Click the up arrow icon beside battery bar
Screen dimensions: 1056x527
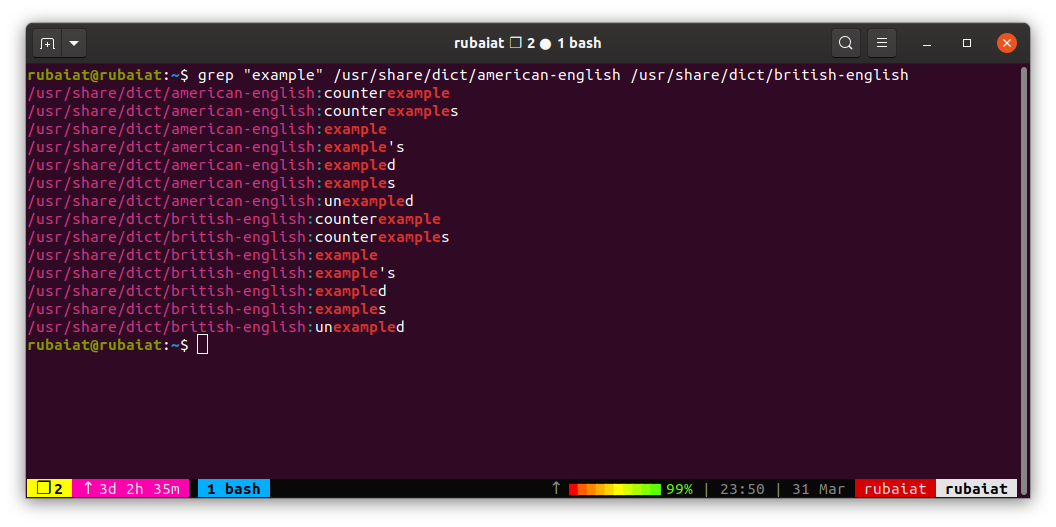(556, 489)
